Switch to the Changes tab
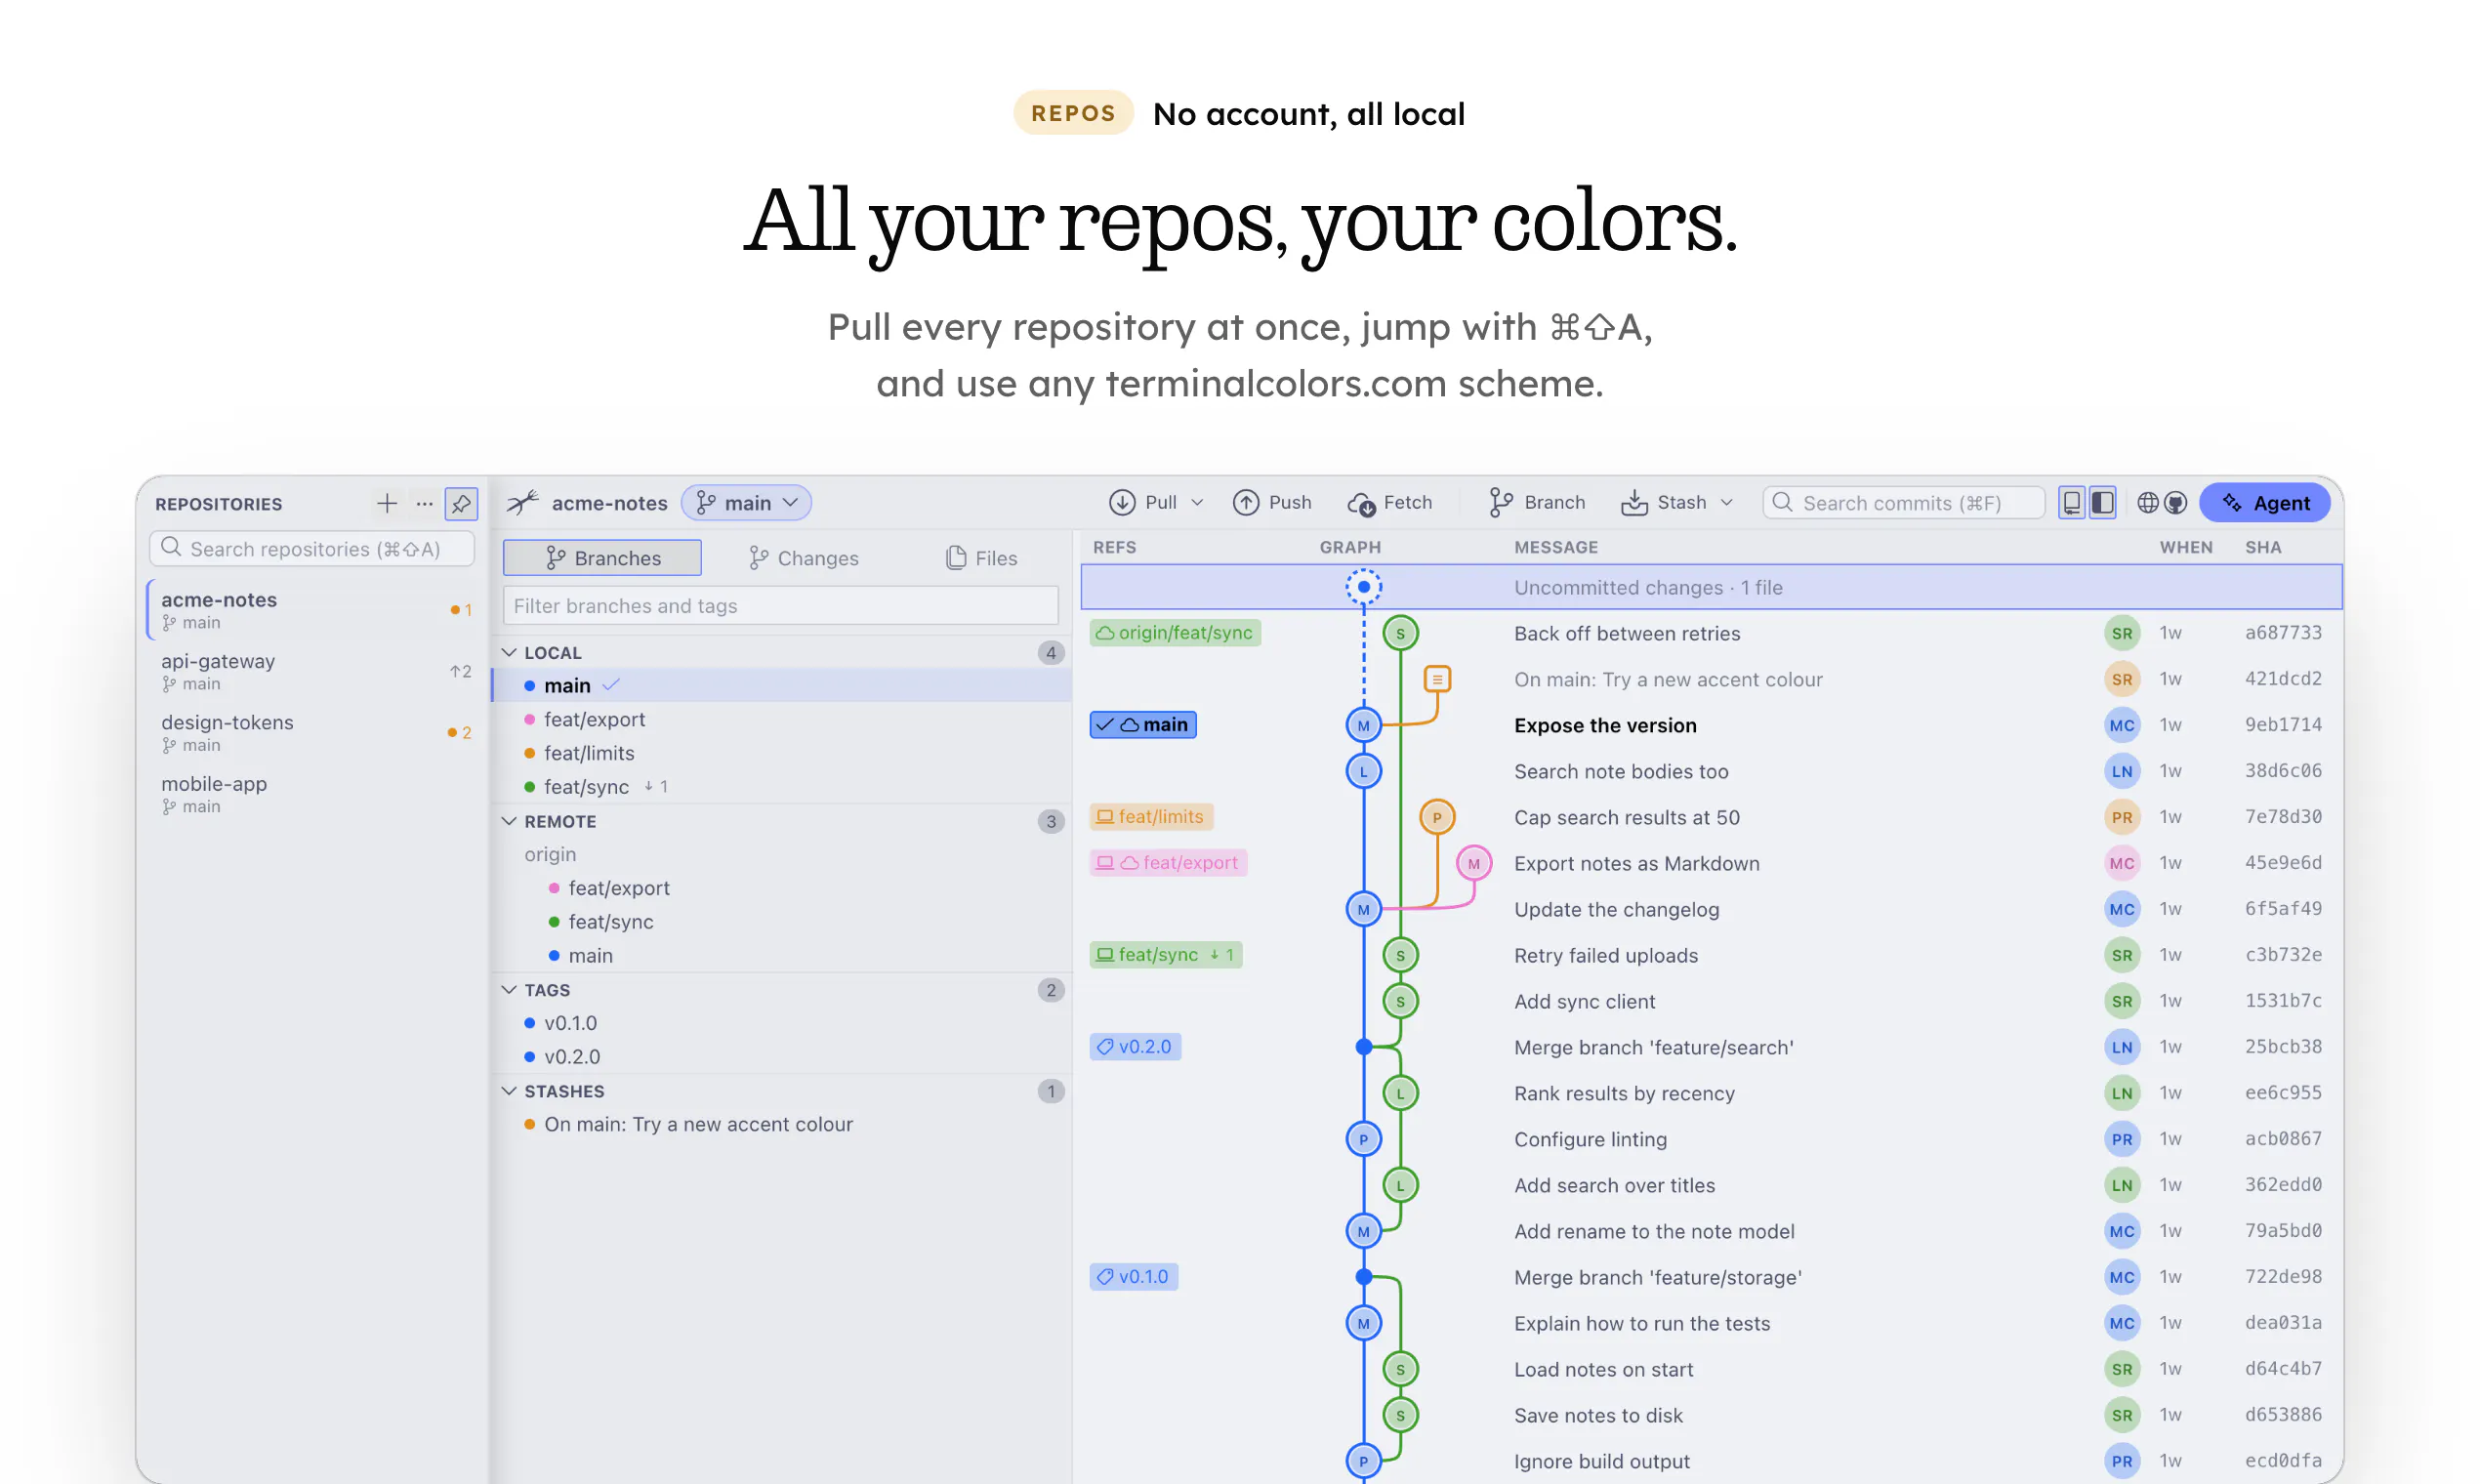 [803, 558]
